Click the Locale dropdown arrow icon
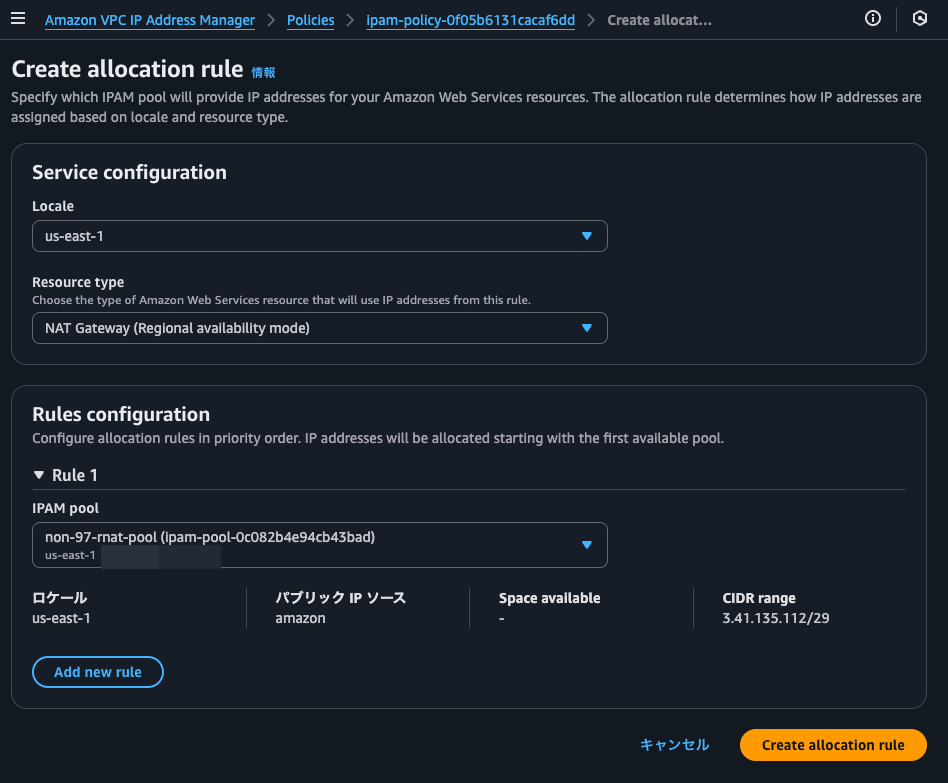 point(587,236)
